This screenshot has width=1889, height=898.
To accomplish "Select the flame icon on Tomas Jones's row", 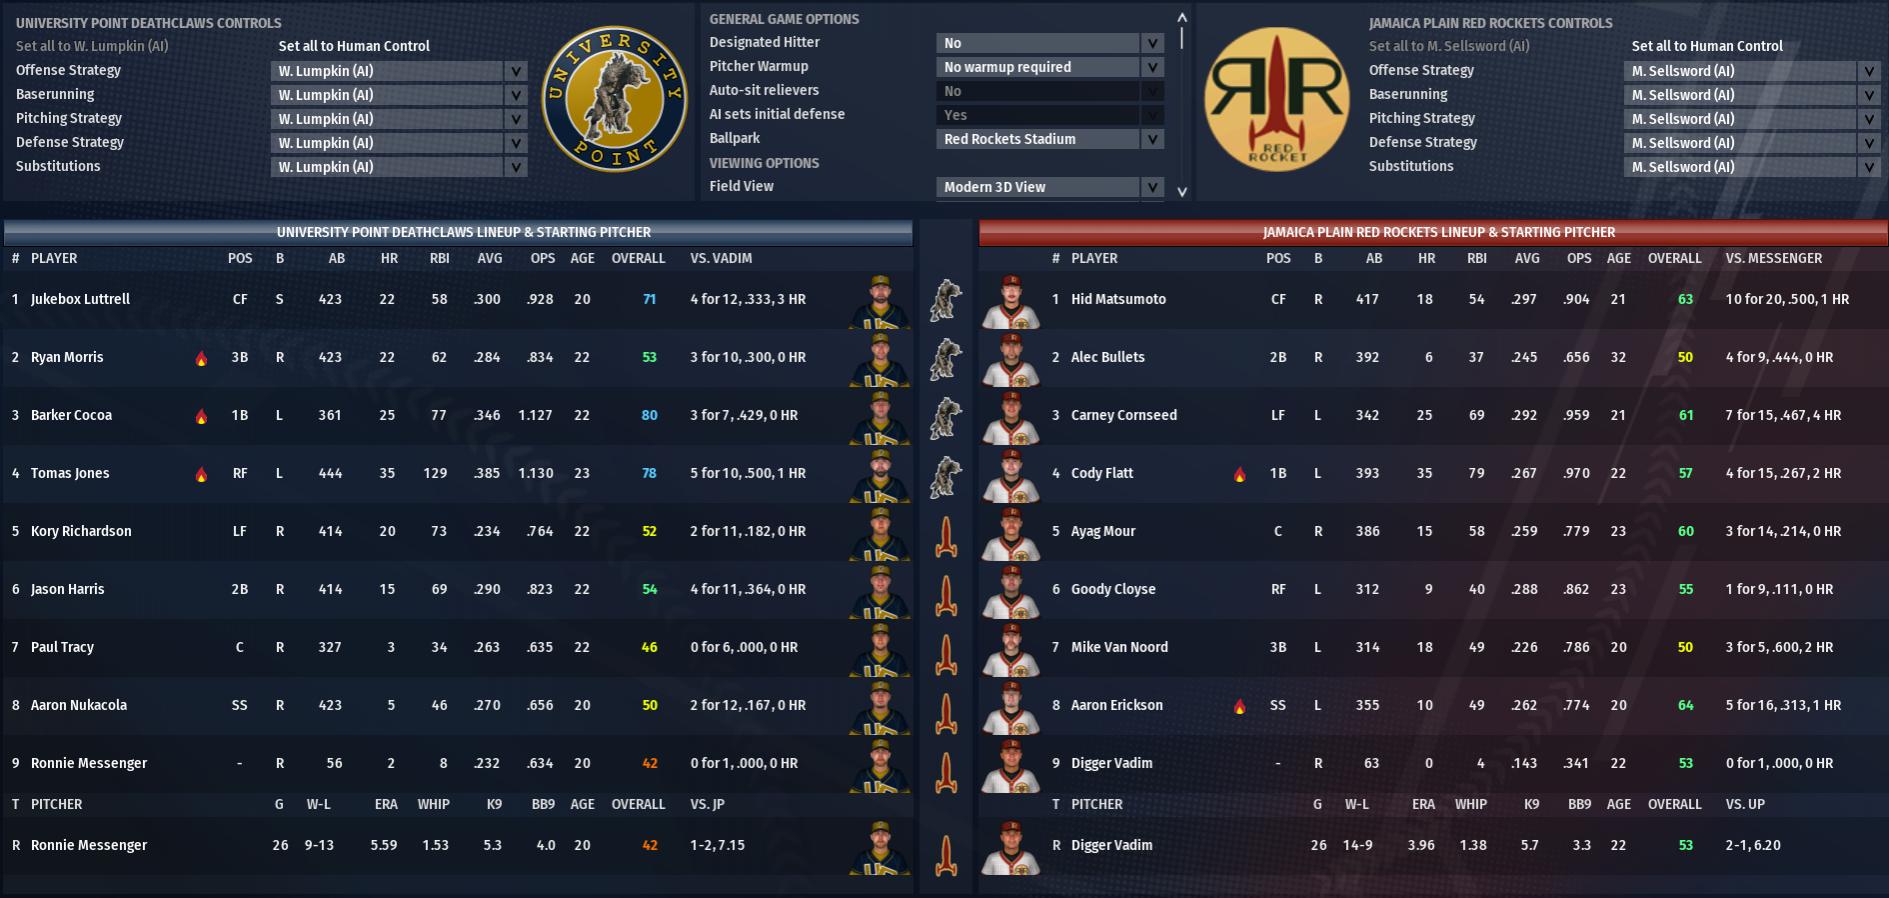I will tap(201, 474).
